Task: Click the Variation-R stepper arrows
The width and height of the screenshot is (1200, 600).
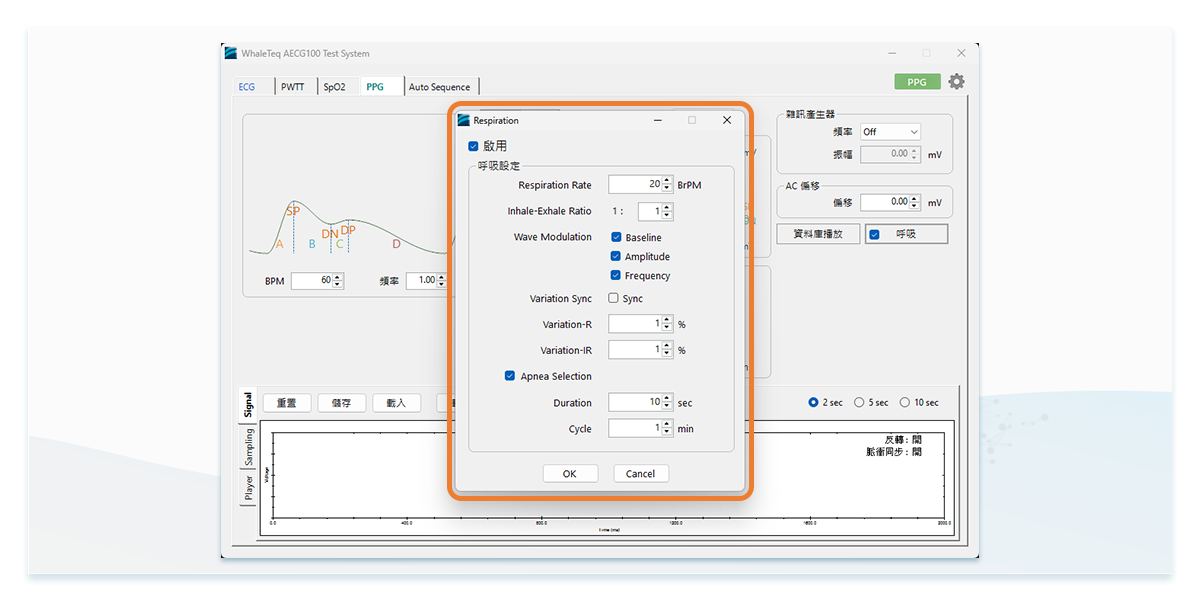Action: click(x=667, y=324)
